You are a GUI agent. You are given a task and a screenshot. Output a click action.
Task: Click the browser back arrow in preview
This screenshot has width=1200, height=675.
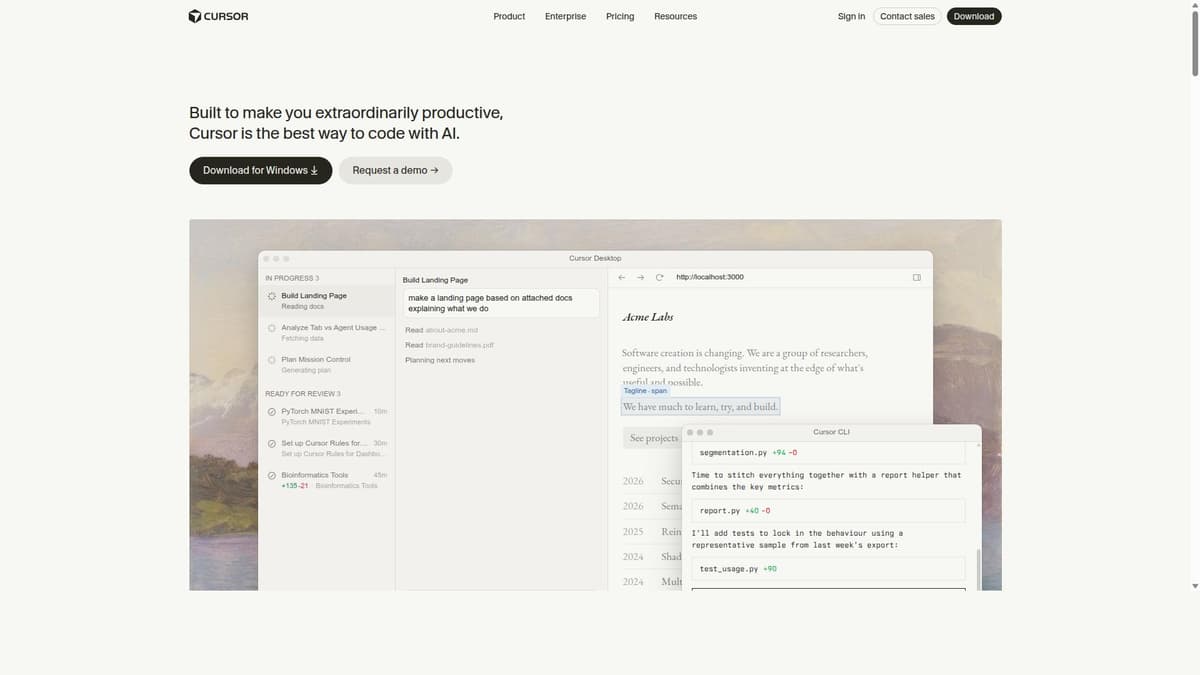pyautogui.click(x=622, y=277)
